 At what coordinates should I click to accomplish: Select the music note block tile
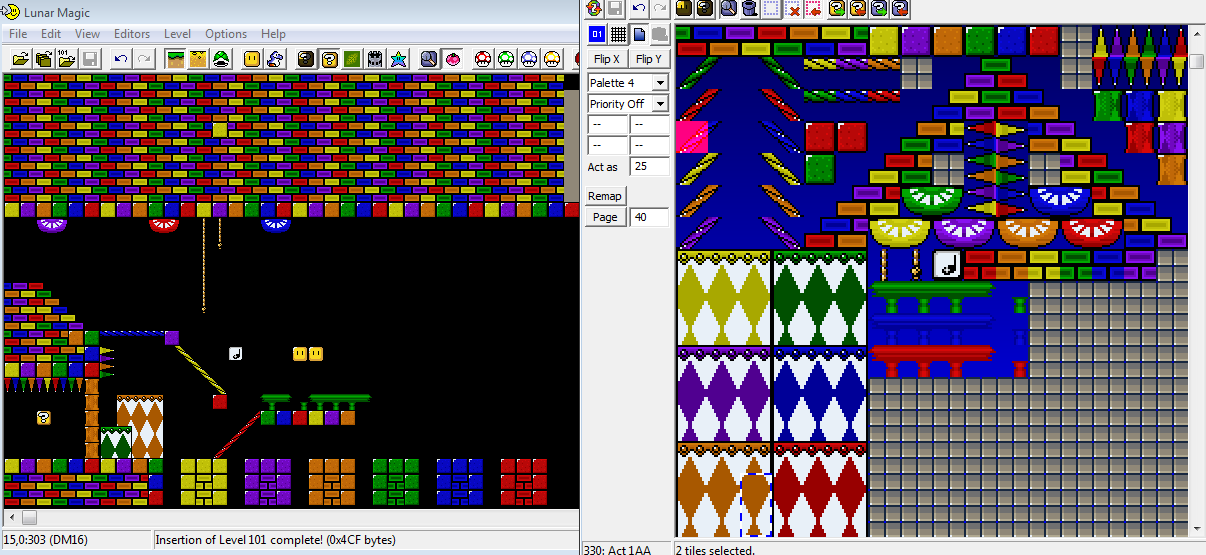coord(948,264)
